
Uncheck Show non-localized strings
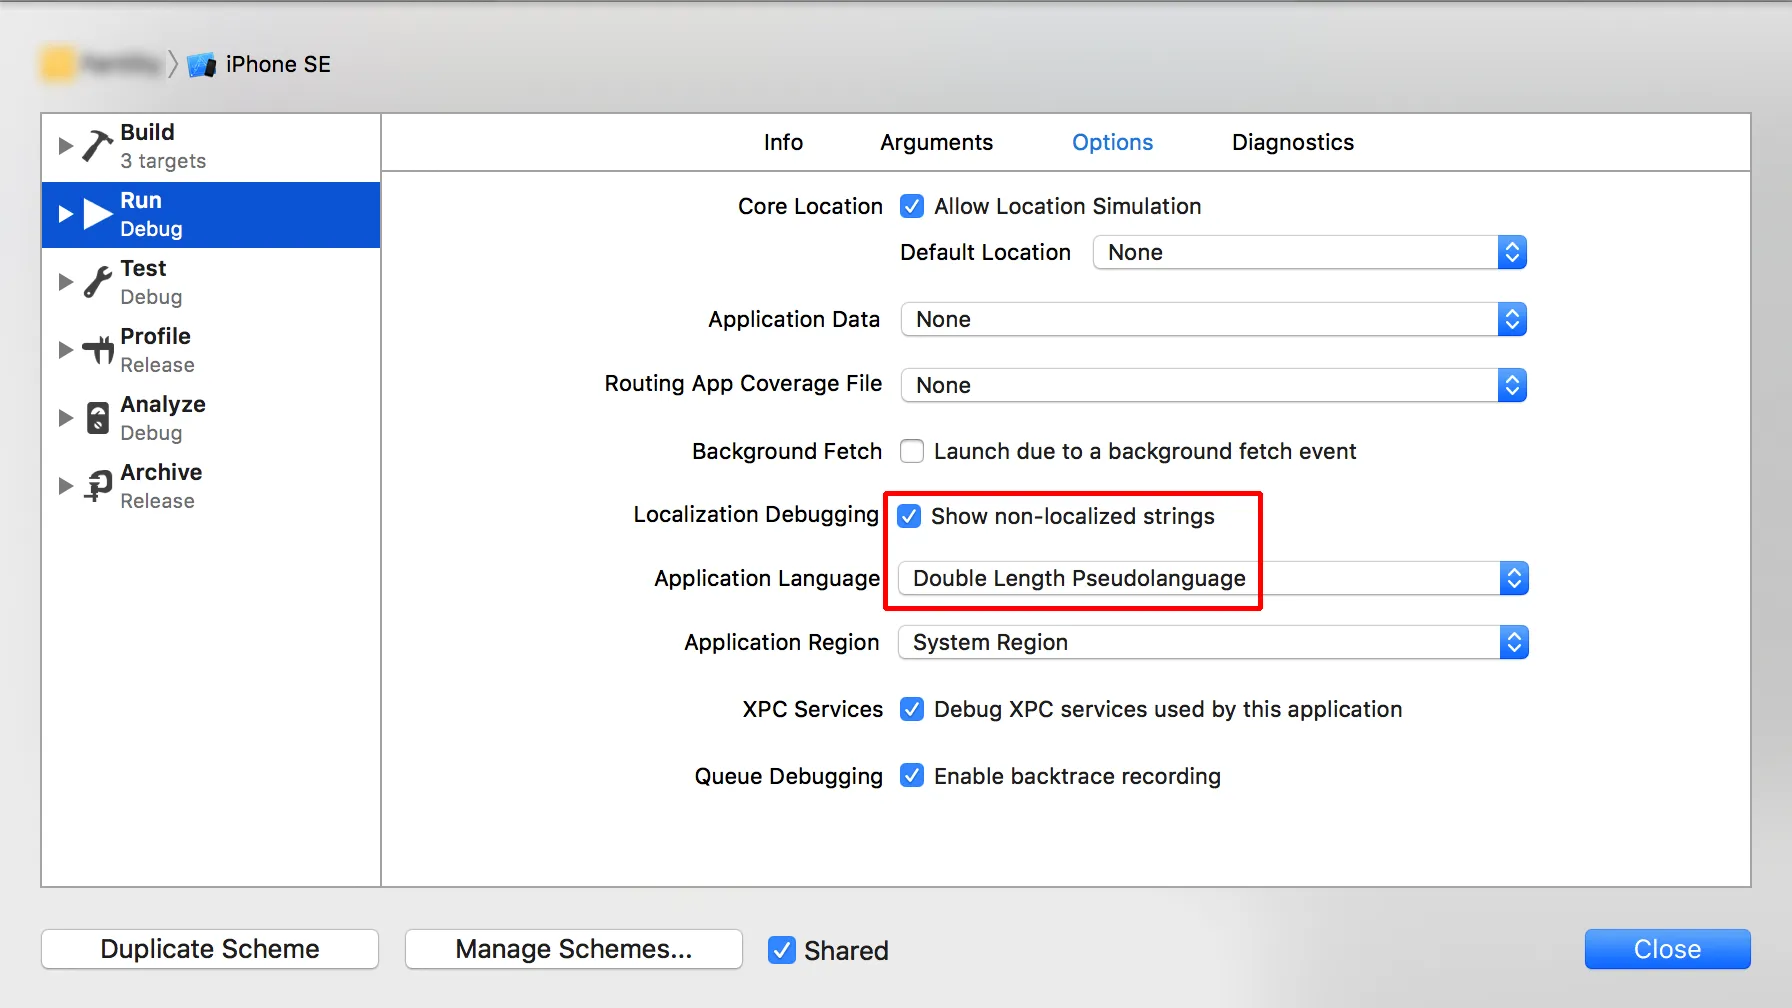point(909,516)
